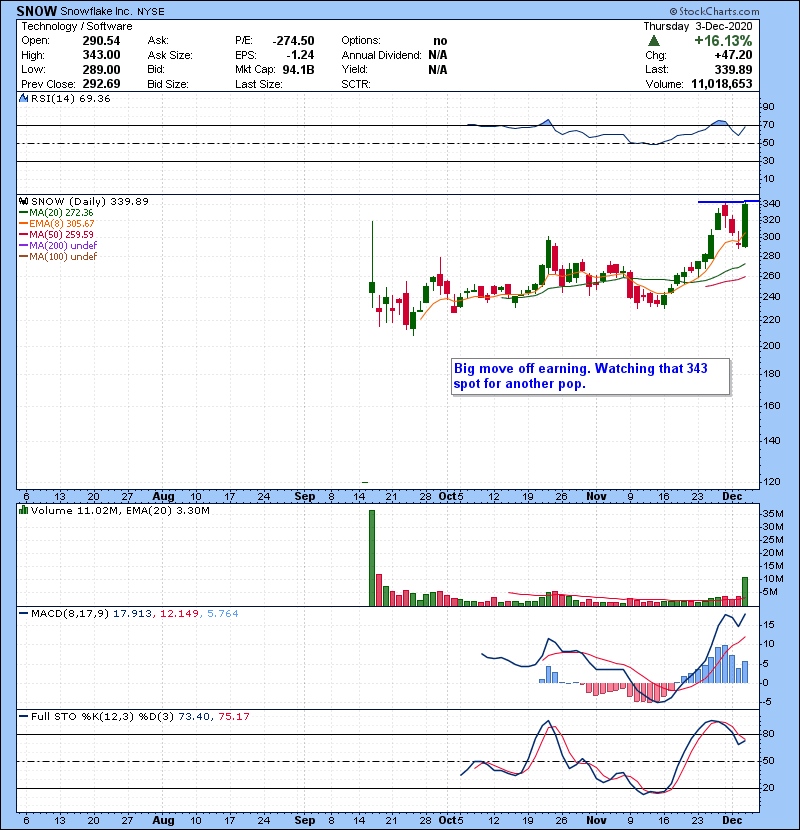Click the Mkt Cap value 94.1B
This screenshot has width=800, height=830.
tap(299, 69)
